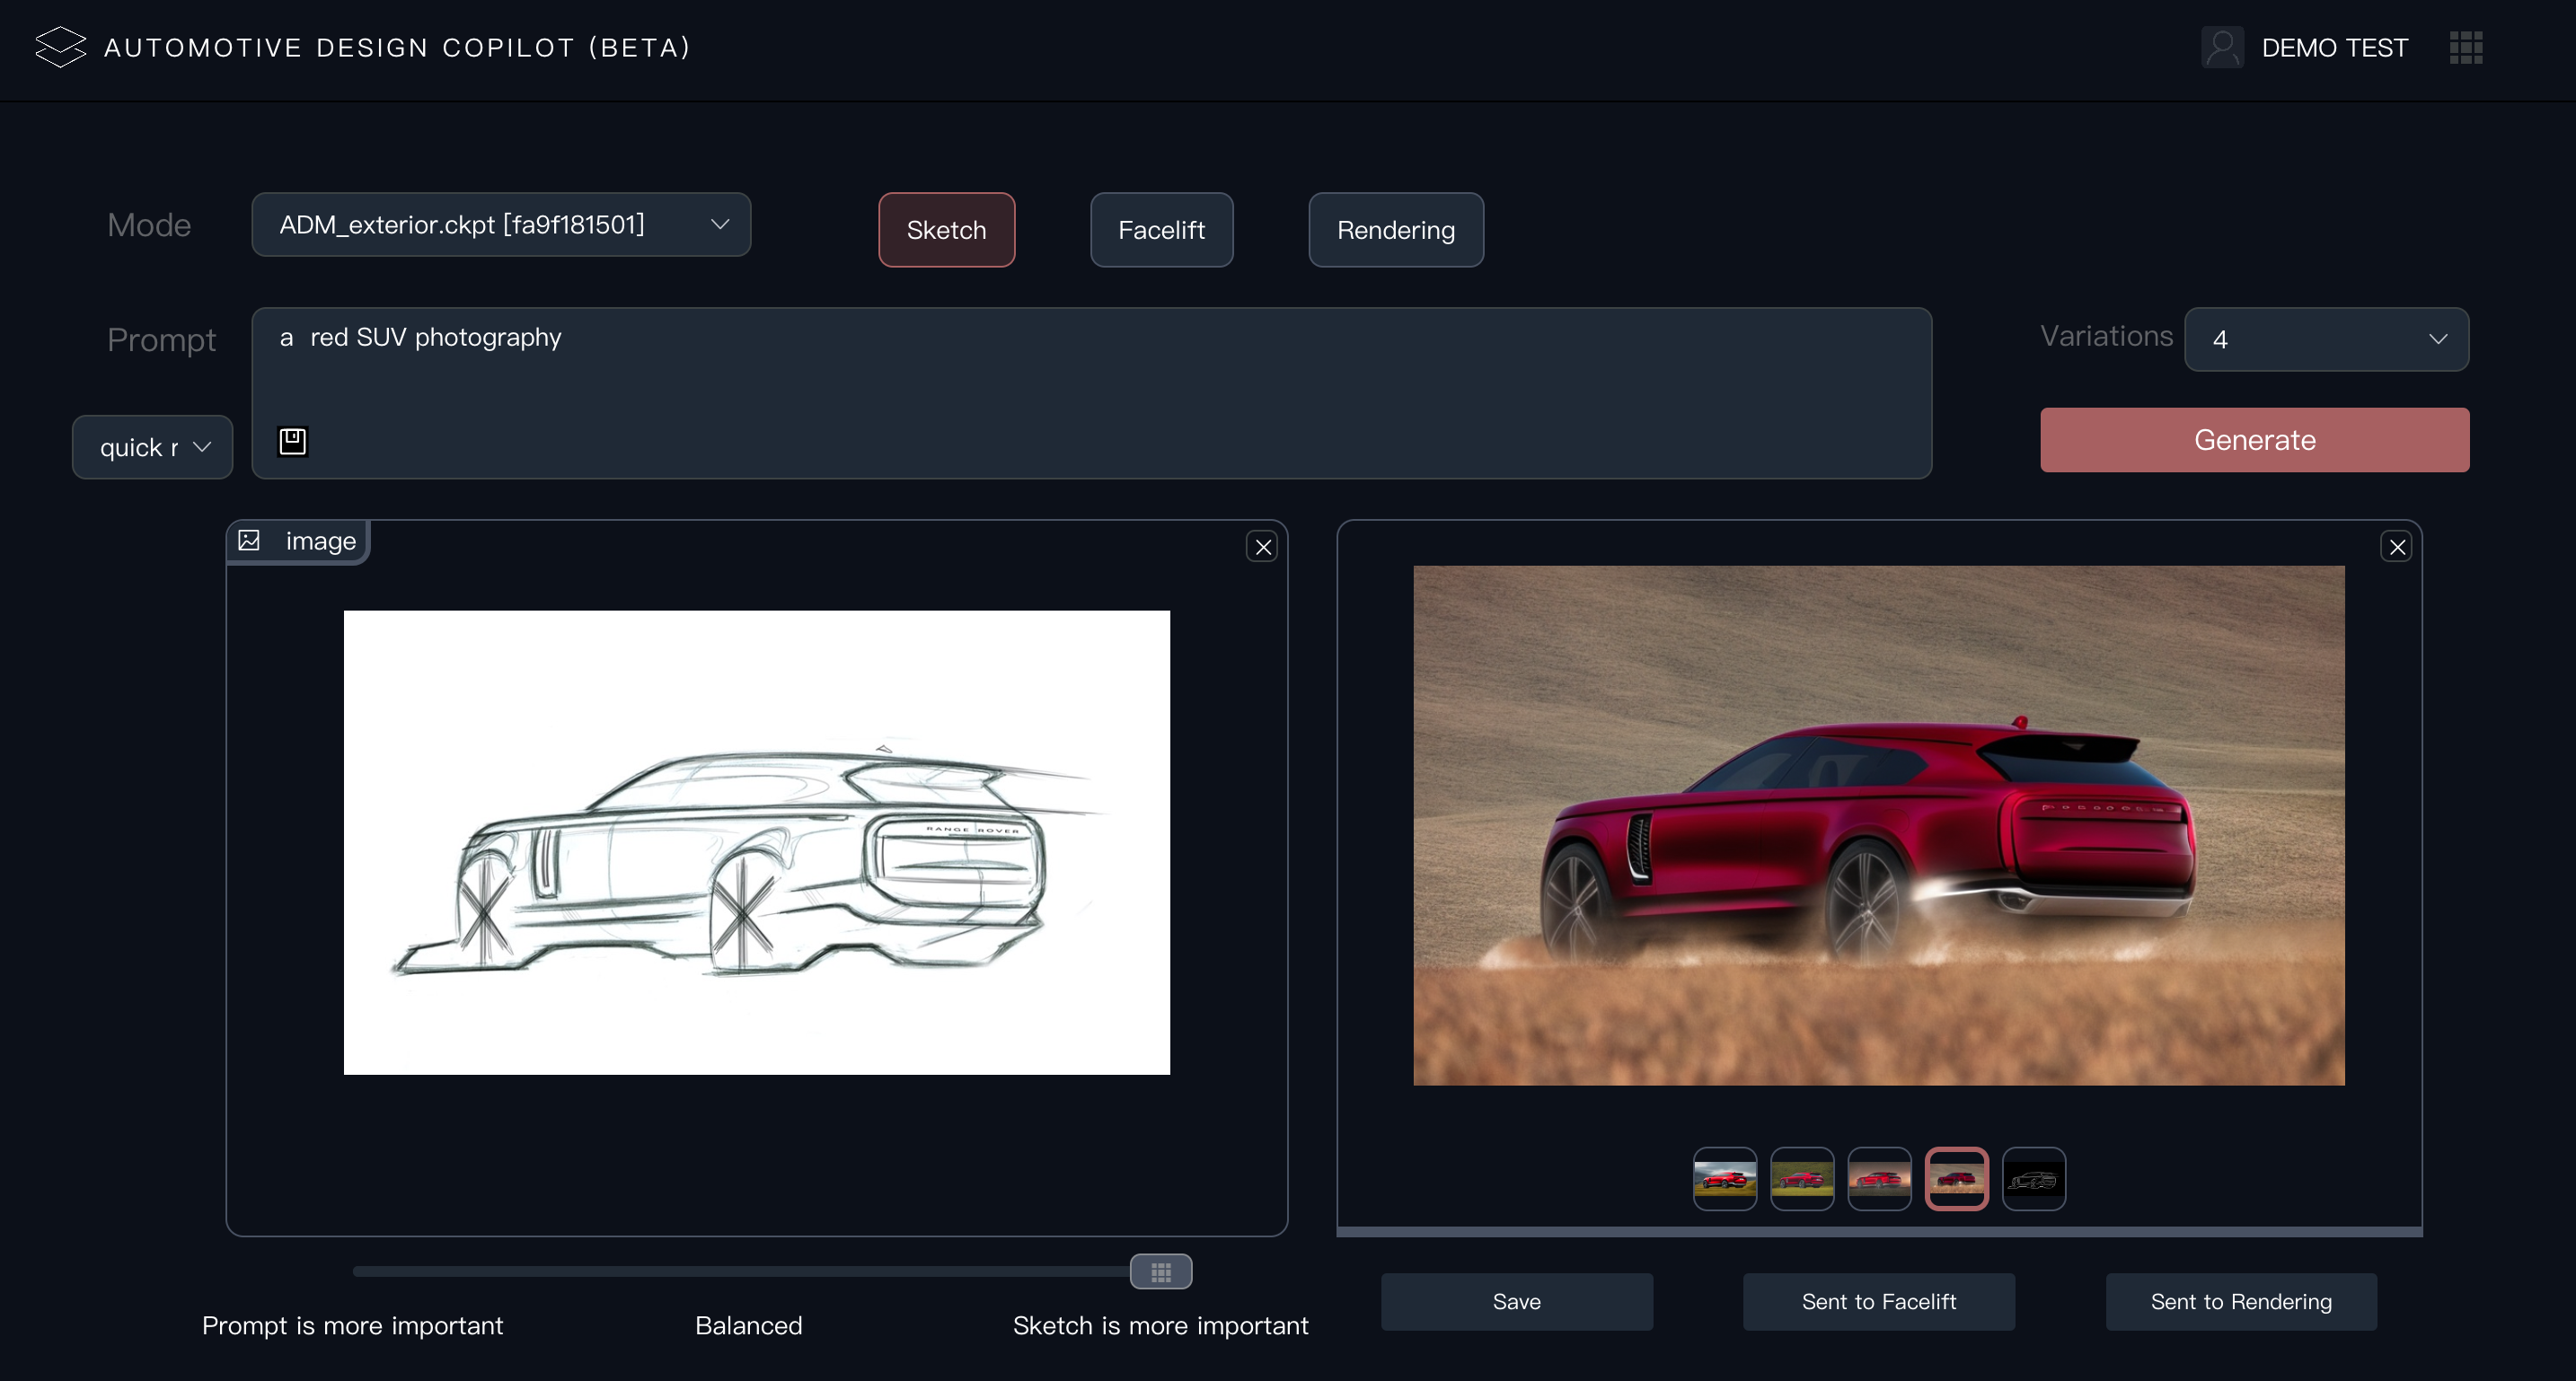Switch to the Sketch mode tab
The height and width of the screenshot is (1381, 2576).
[x=946, y=230]
